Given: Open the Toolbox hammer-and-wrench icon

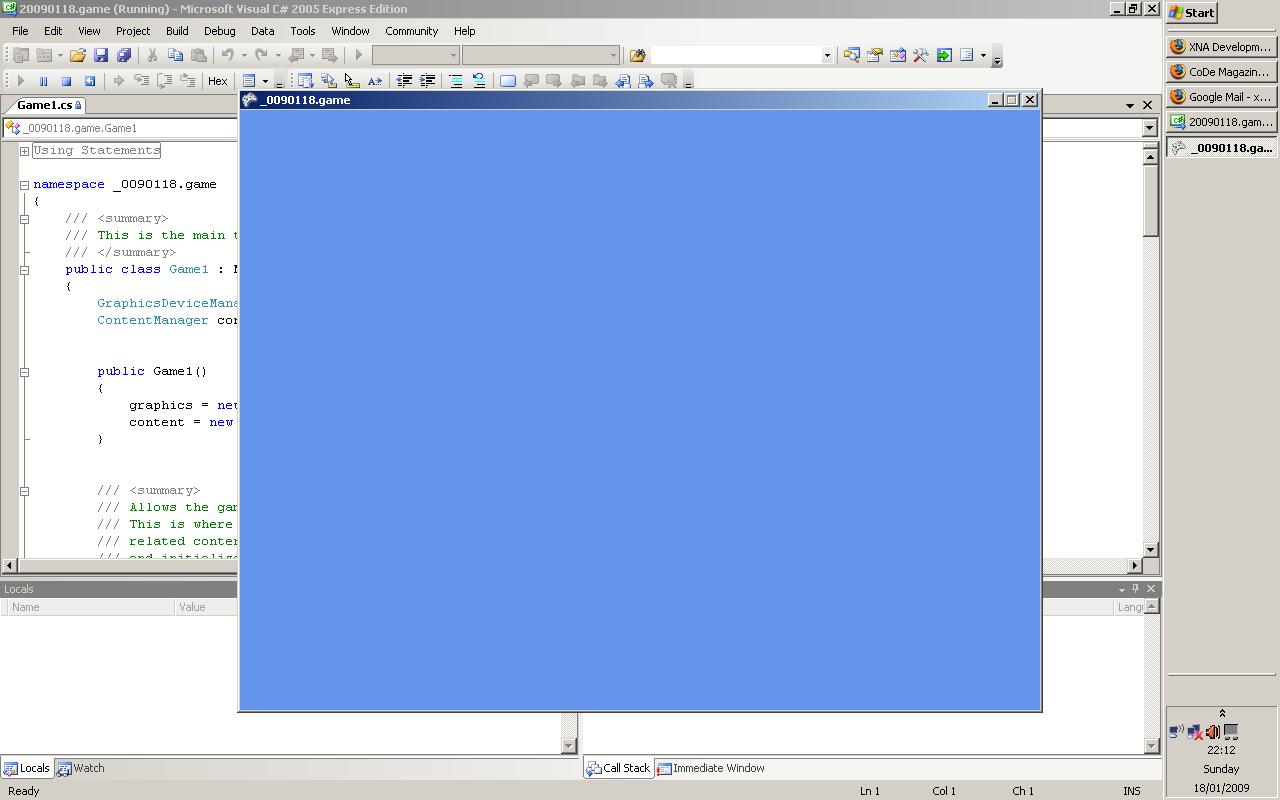Looking at the screenshot, I should [920, 55].
